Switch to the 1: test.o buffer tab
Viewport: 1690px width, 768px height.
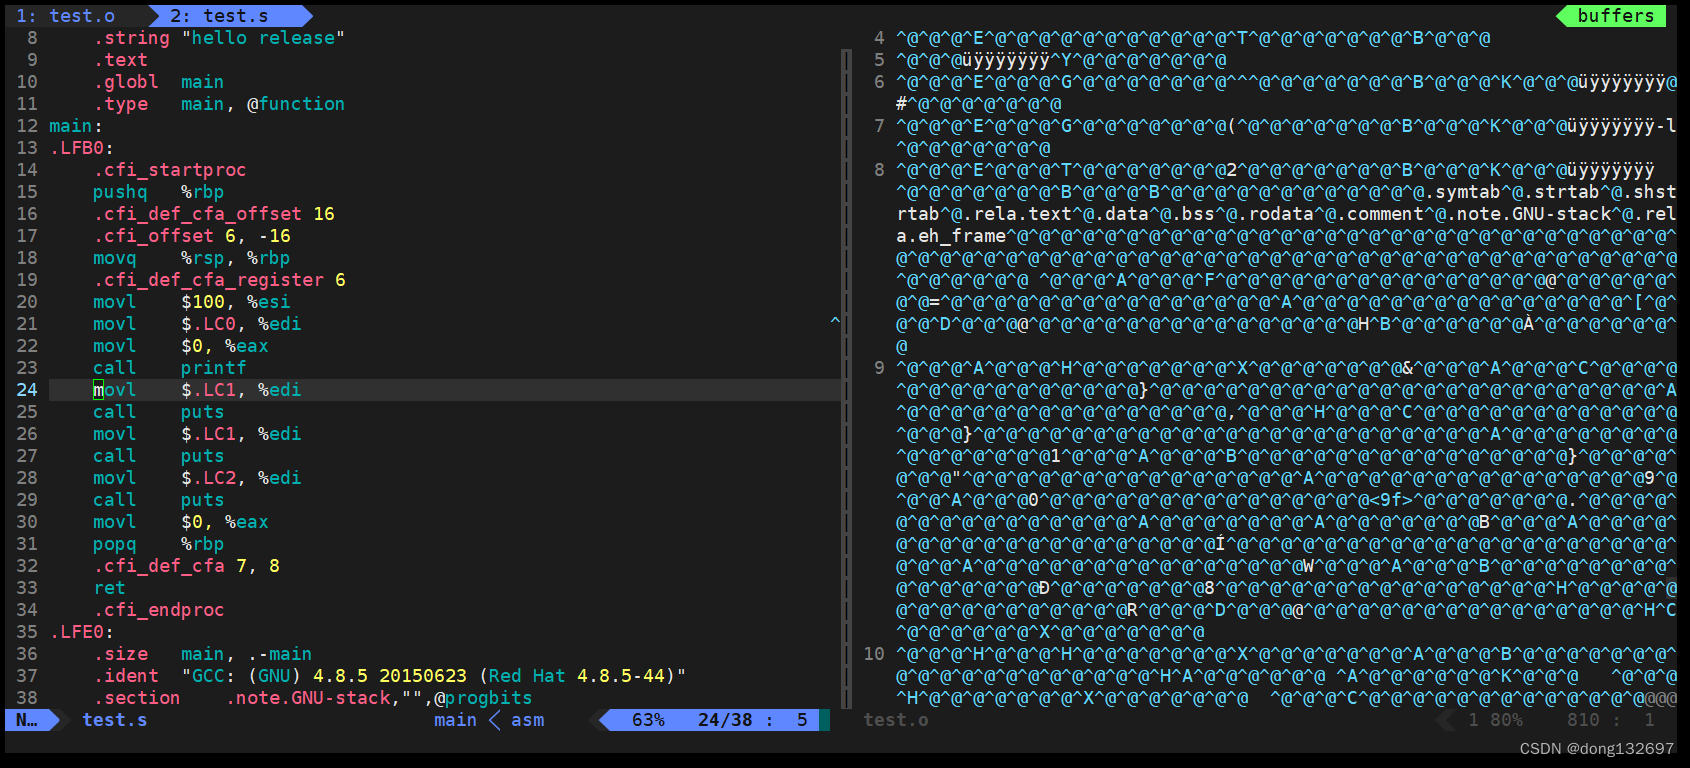pos(66,16)
